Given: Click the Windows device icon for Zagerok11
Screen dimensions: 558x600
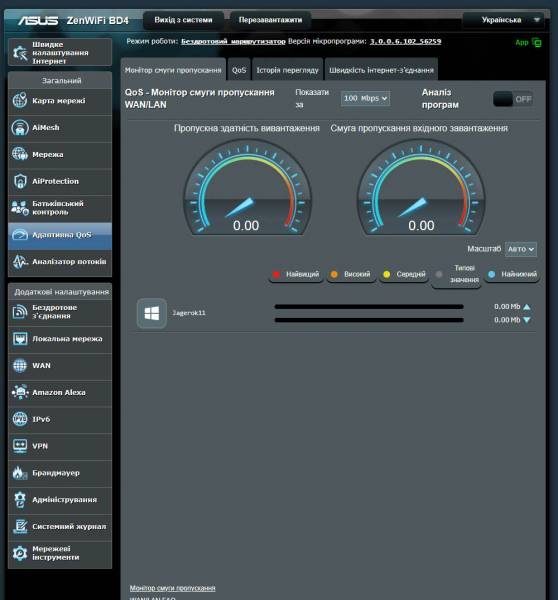Looking at the screenshot, I should (x=152, y=313).
